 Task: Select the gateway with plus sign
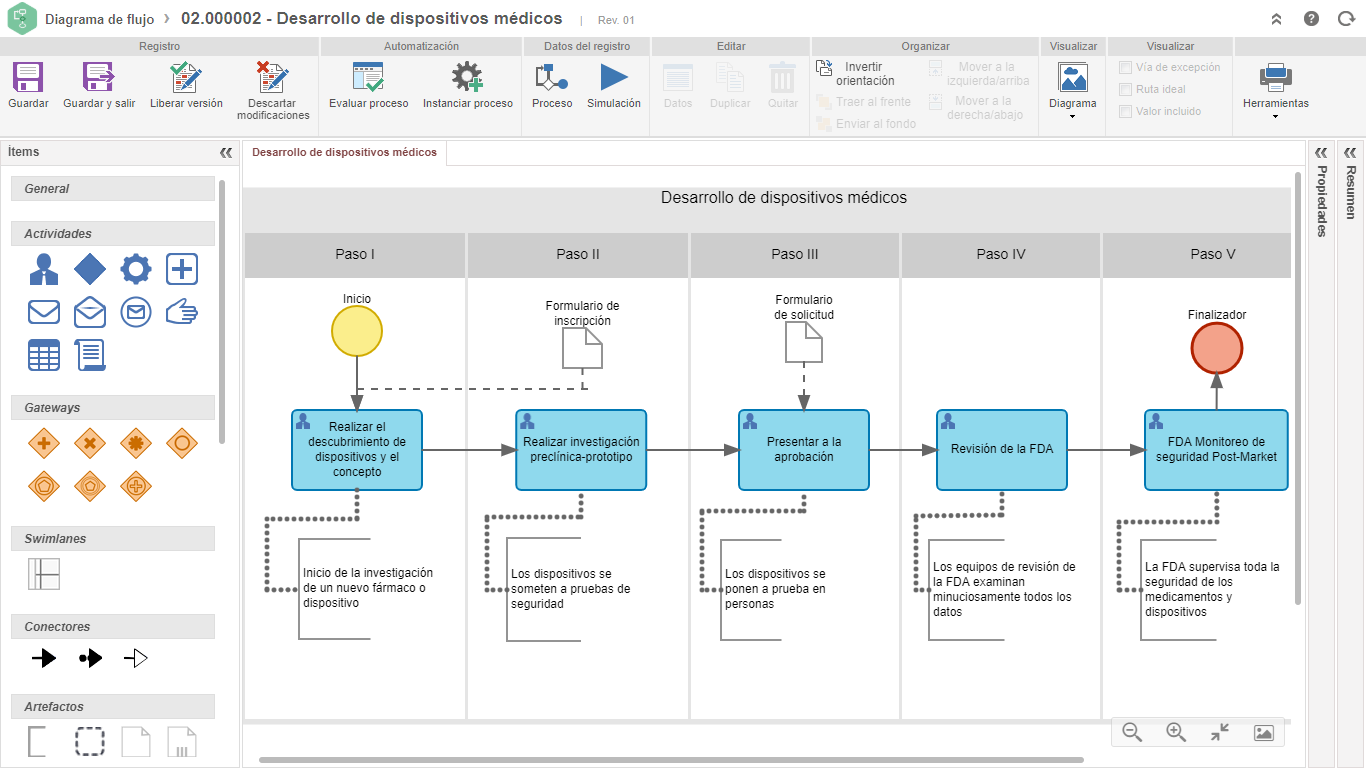point(43,442)
